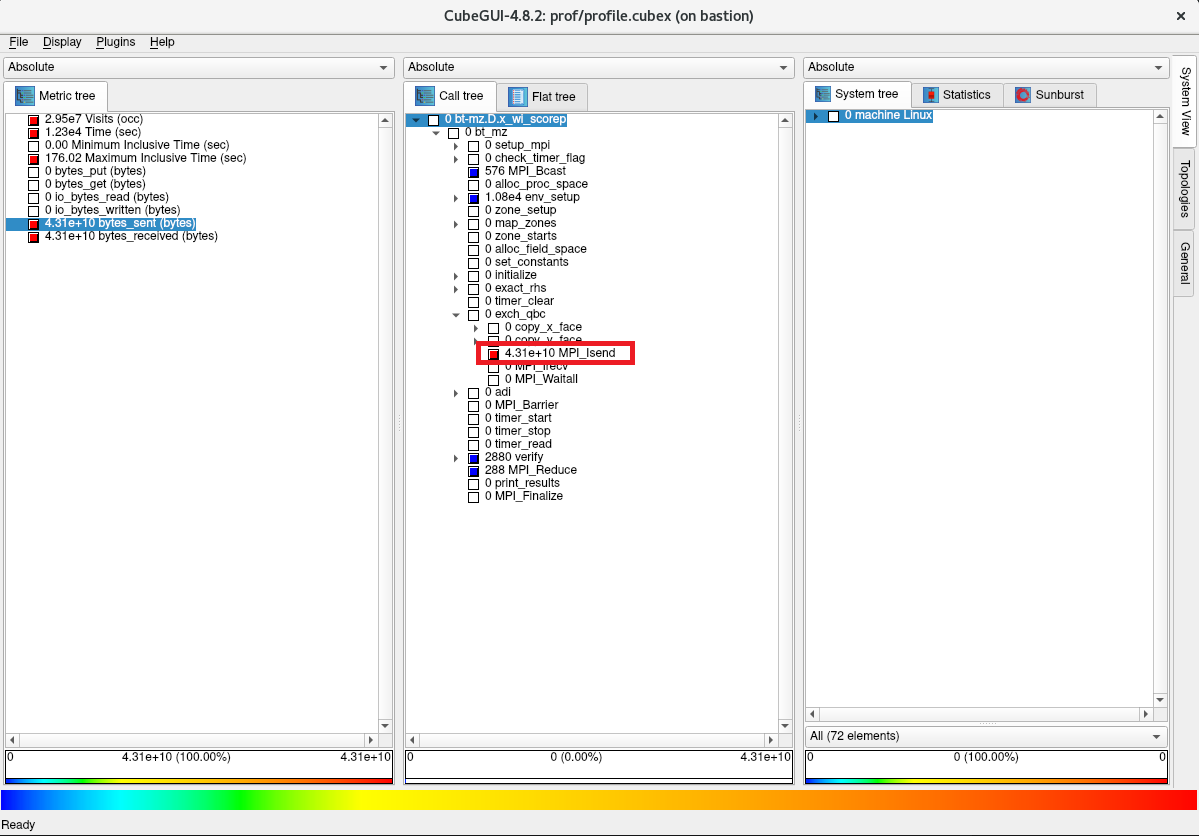Expand the machine Linux node
Screen dimensions: 1199x836
coord(815,116)
